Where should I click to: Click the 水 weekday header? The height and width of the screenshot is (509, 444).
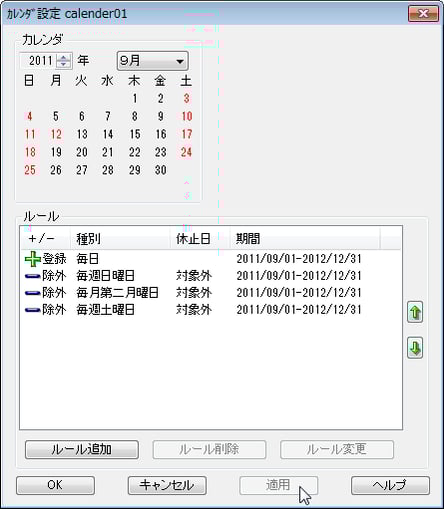[x=107, y=81]
